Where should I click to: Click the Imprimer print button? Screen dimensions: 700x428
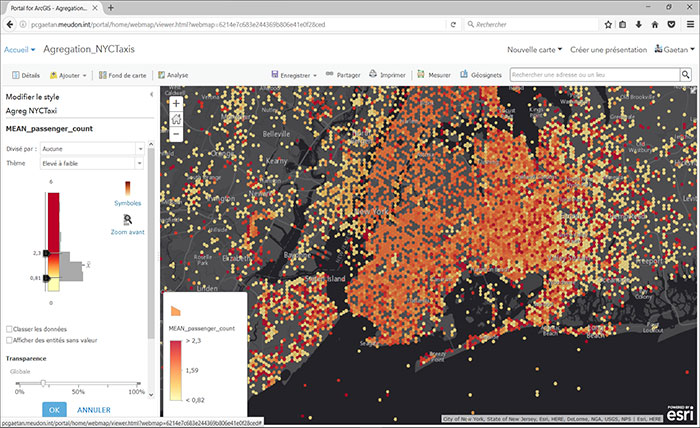pyautogui.click(x=388, y=75)
